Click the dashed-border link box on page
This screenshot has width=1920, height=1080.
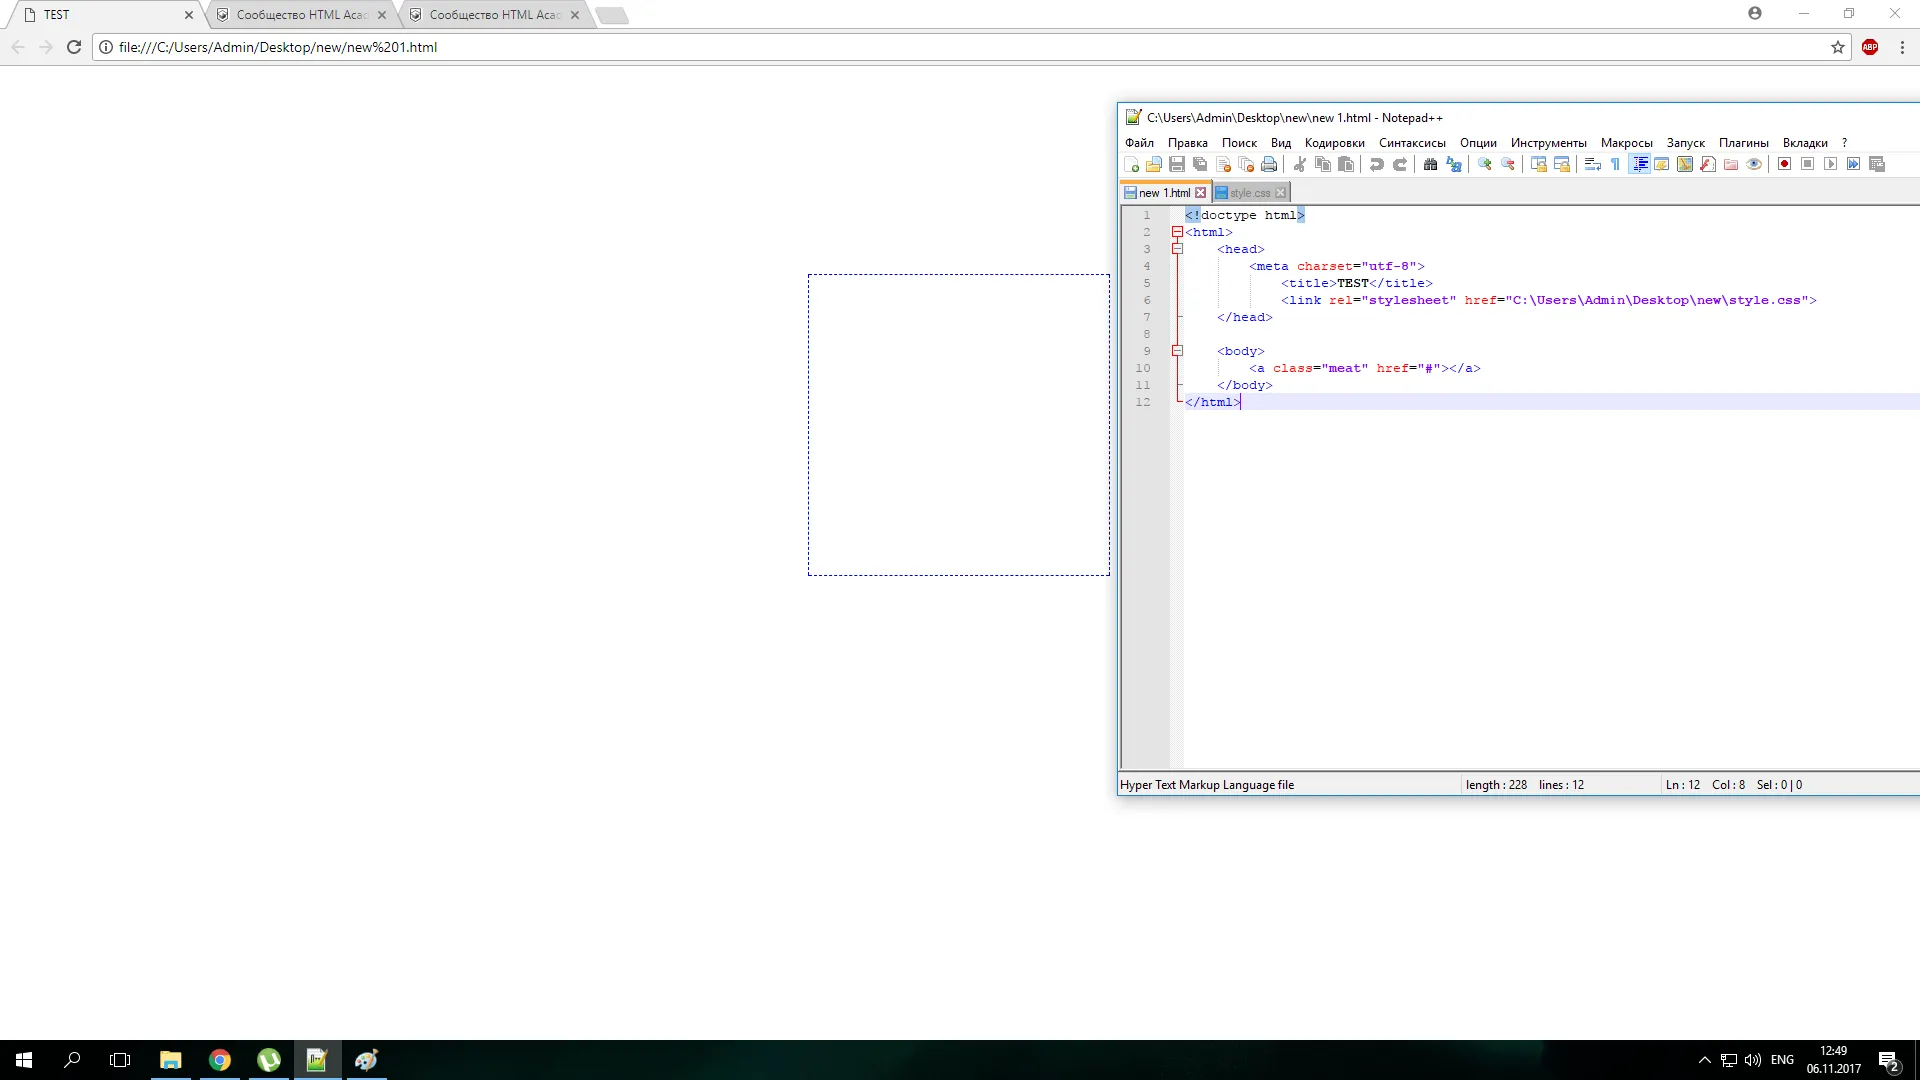[959, 425]
